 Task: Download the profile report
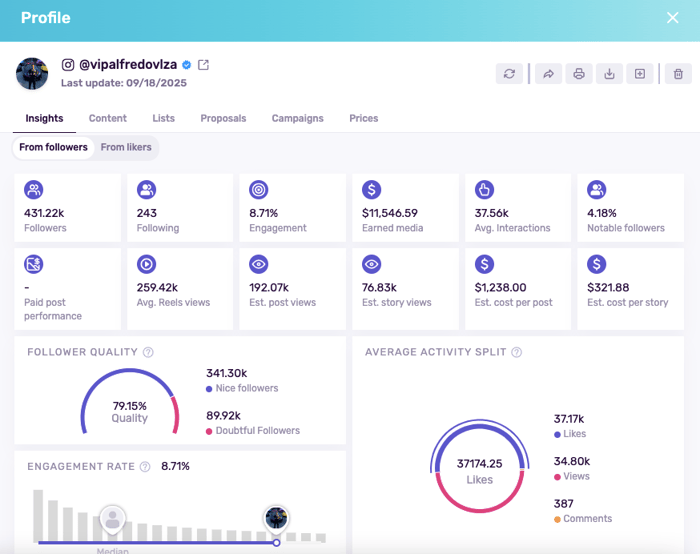pyautogui.click(x=609, y=73)
